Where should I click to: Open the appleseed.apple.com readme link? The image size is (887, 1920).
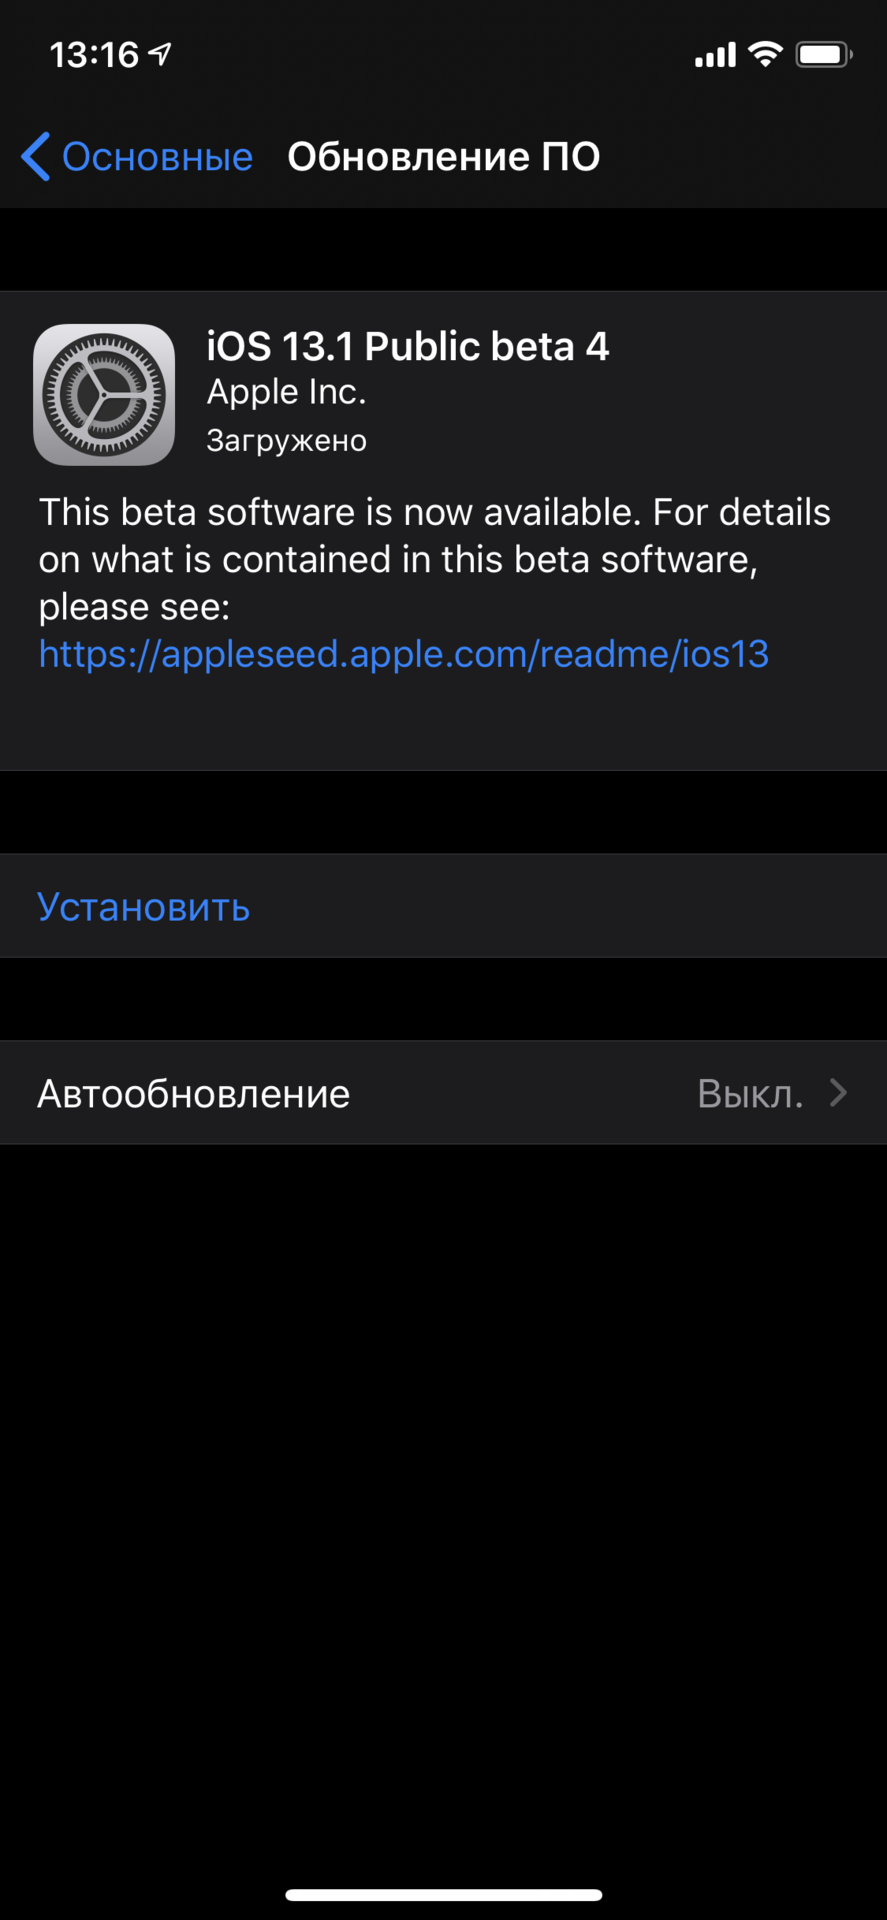[x=403, y=654]
